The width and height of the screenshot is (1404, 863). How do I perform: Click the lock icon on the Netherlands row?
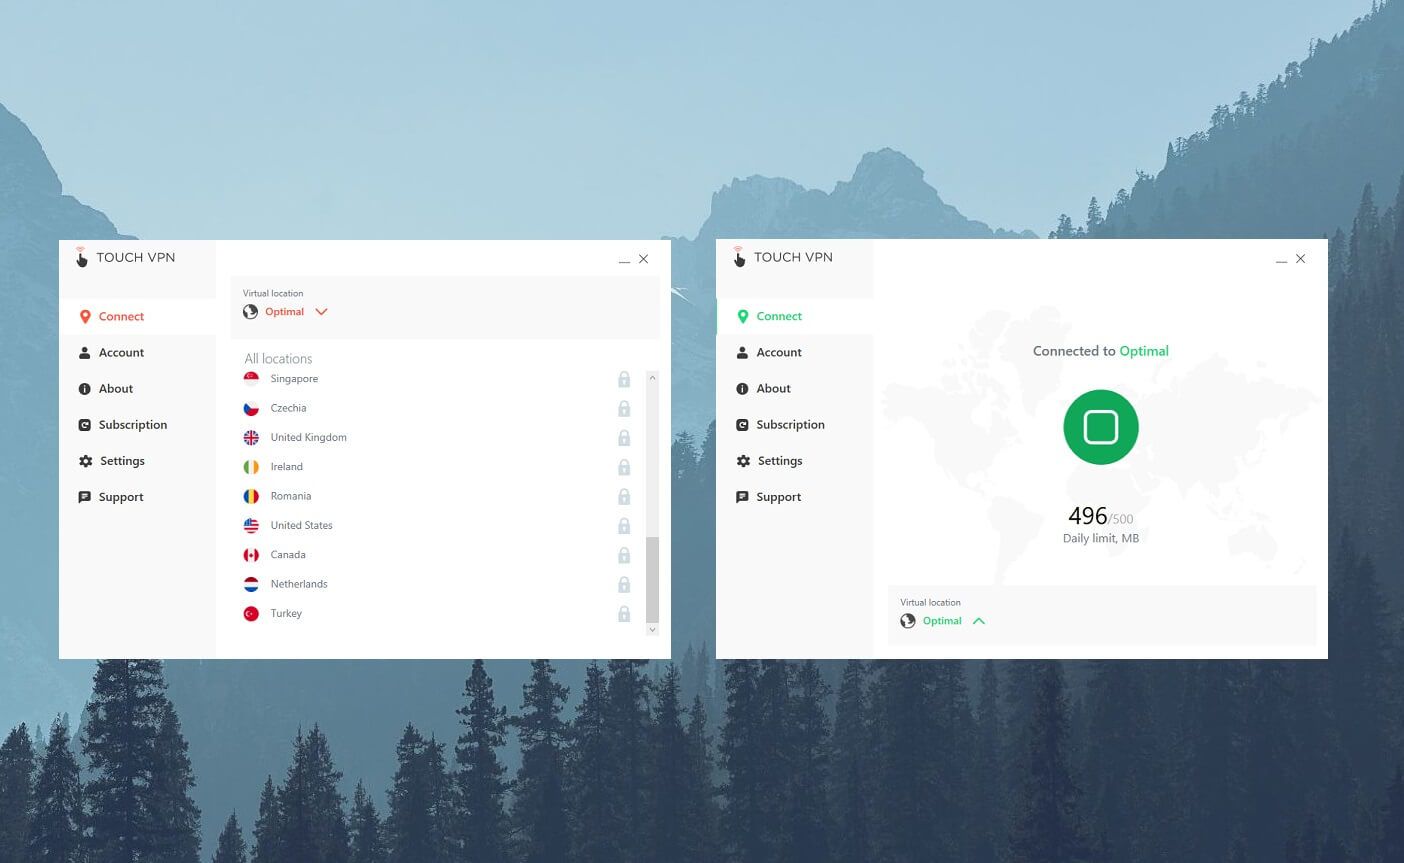(x=624, y=584)
